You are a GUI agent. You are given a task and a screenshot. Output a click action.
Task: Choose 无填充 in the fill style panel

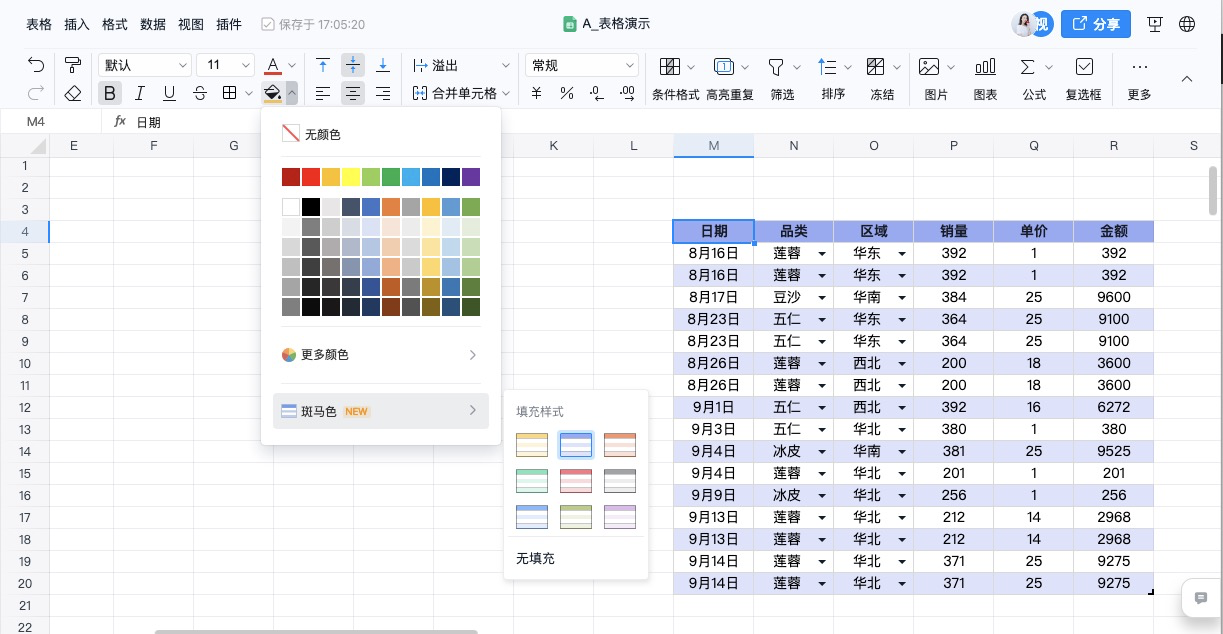[x=535, y=559]
